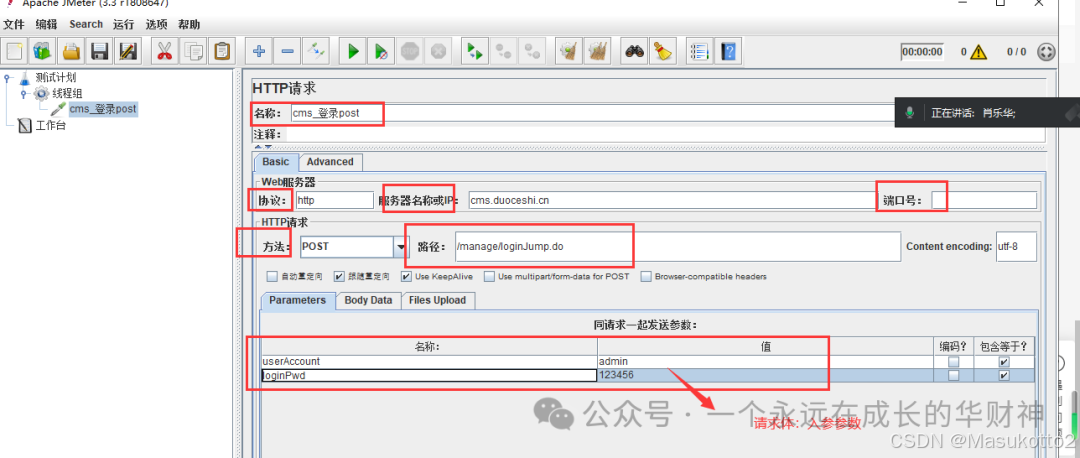Enable Use multipart/form-data for POST checkbox
This screenshot has height=458, width=1080.
point(489,276)
